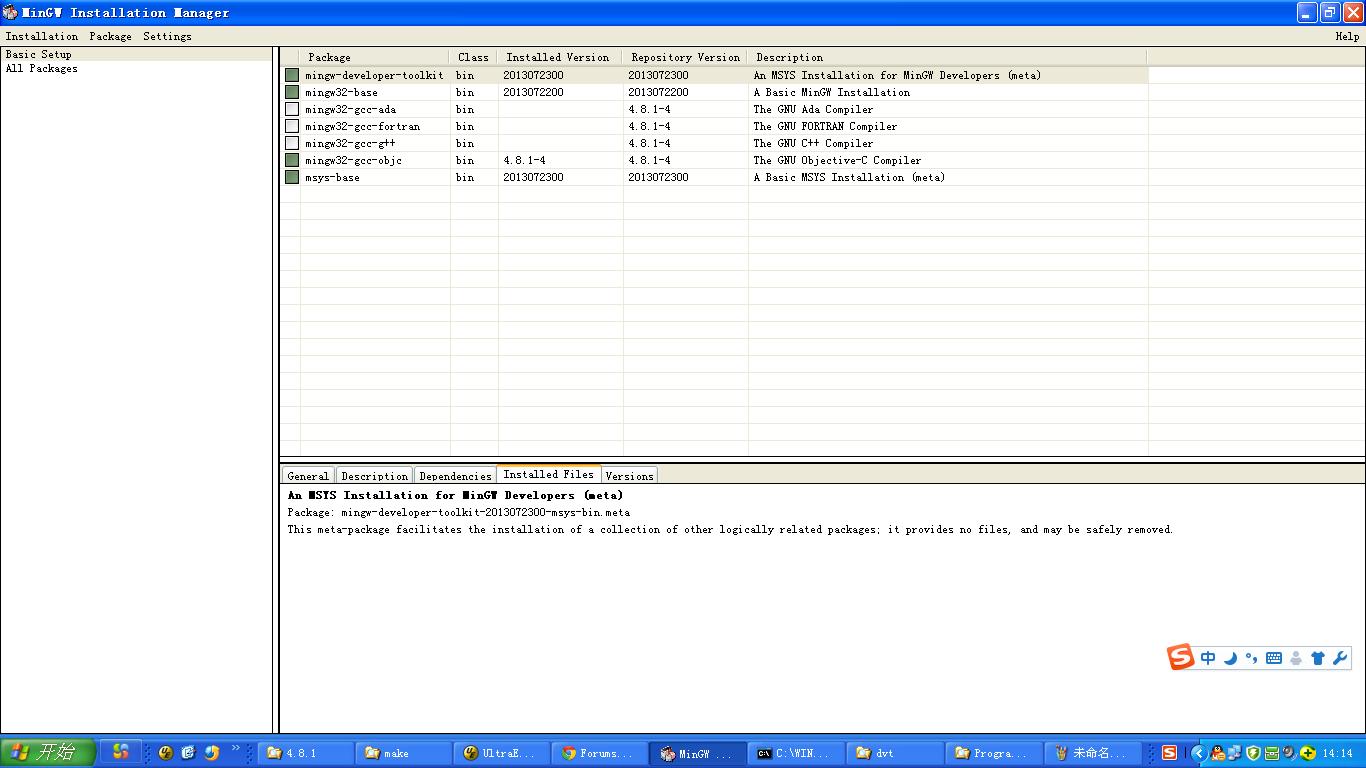1366x768 pixels.
Task: Toggle mark box for mingw32-gcc-objc package
Action: pos(292,160)
